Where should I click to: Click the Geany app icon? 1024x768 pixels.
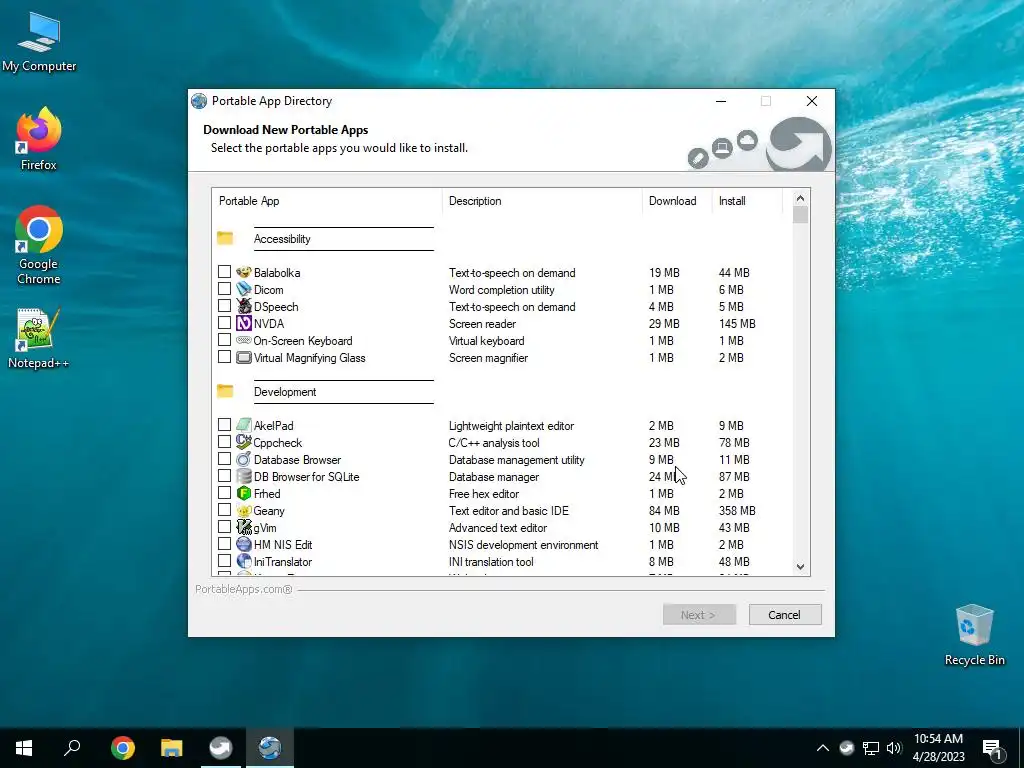coord(244,510)
